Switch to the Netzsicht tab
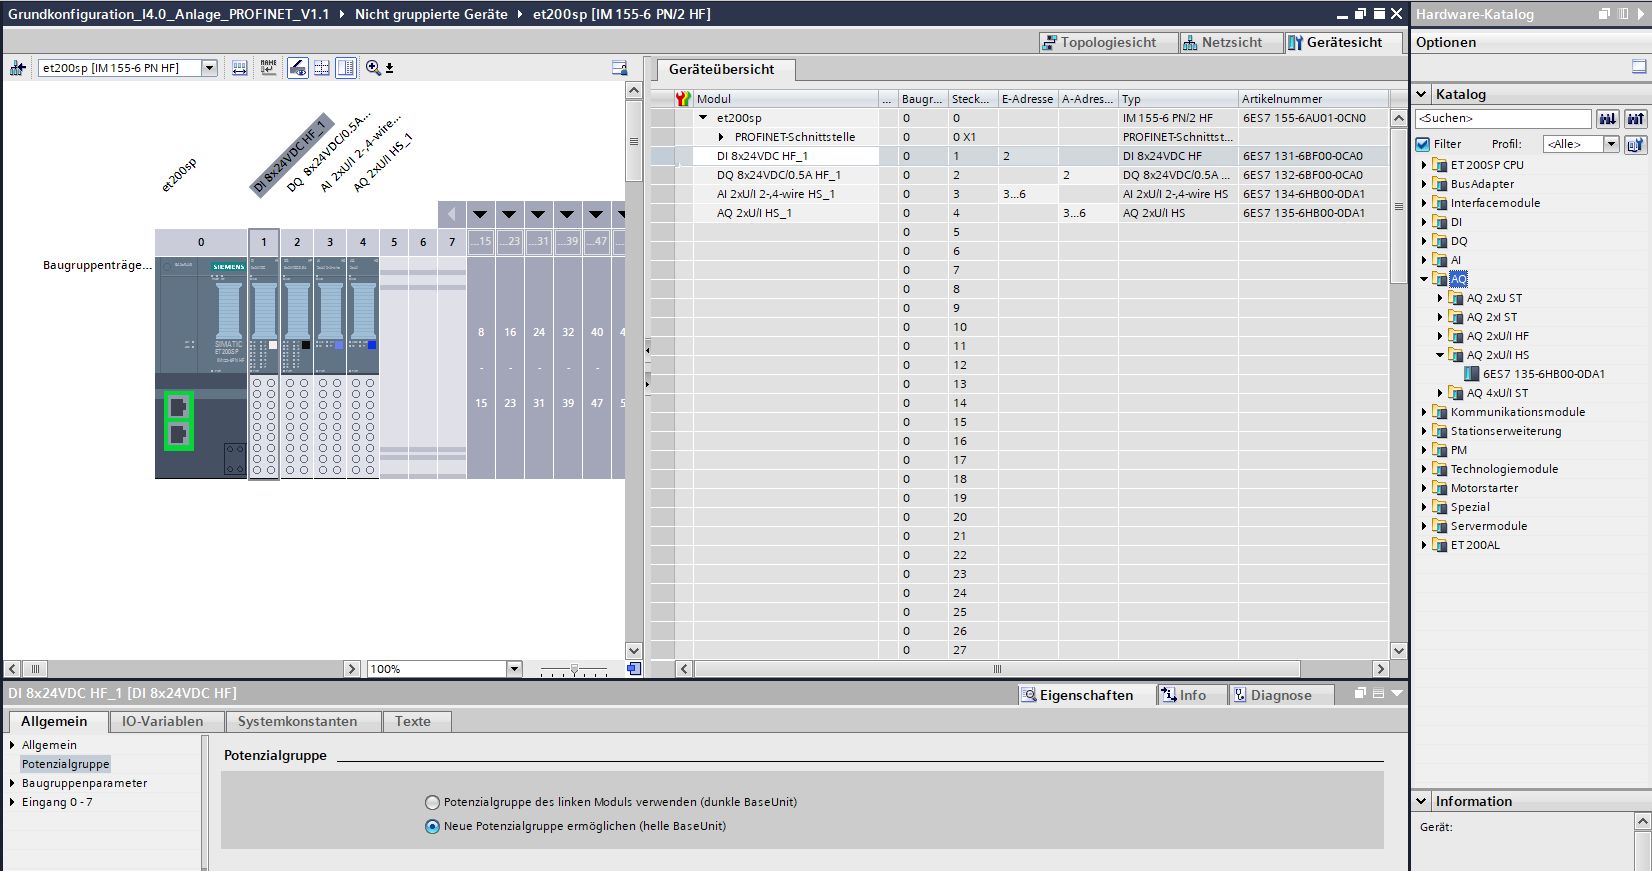Screen dimensions: 1652x871 [1222, 42]
